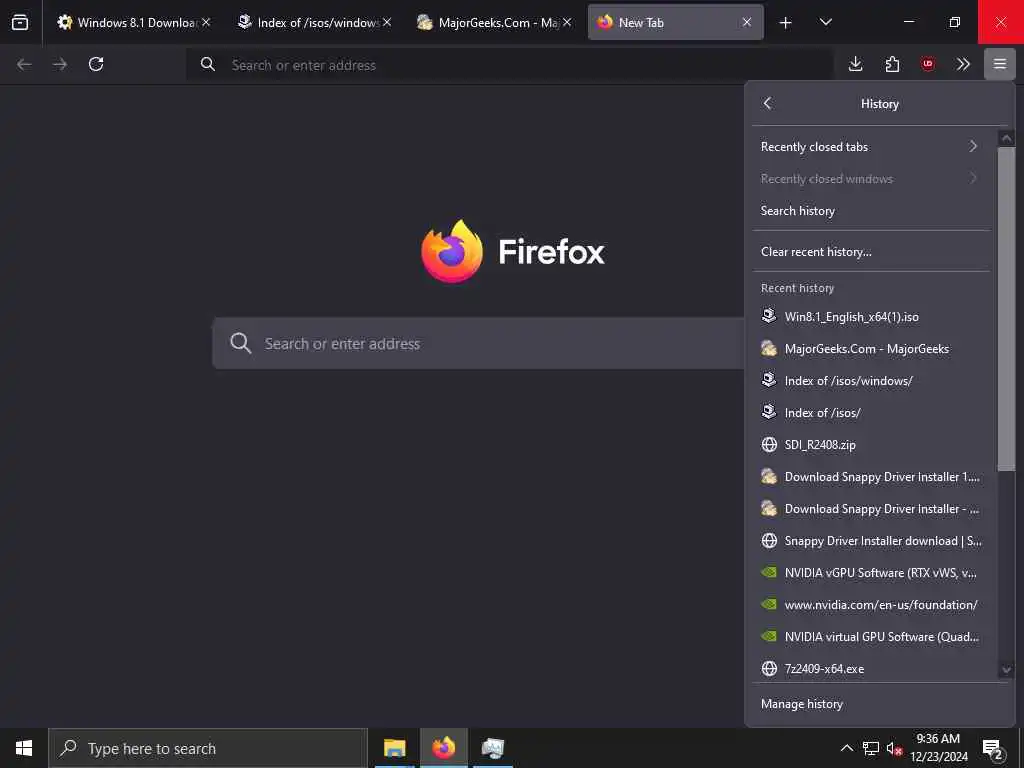Open Download Snappy Driver Installer 1... entry
Screen dimensions: 1024x768
pos(871,477)
